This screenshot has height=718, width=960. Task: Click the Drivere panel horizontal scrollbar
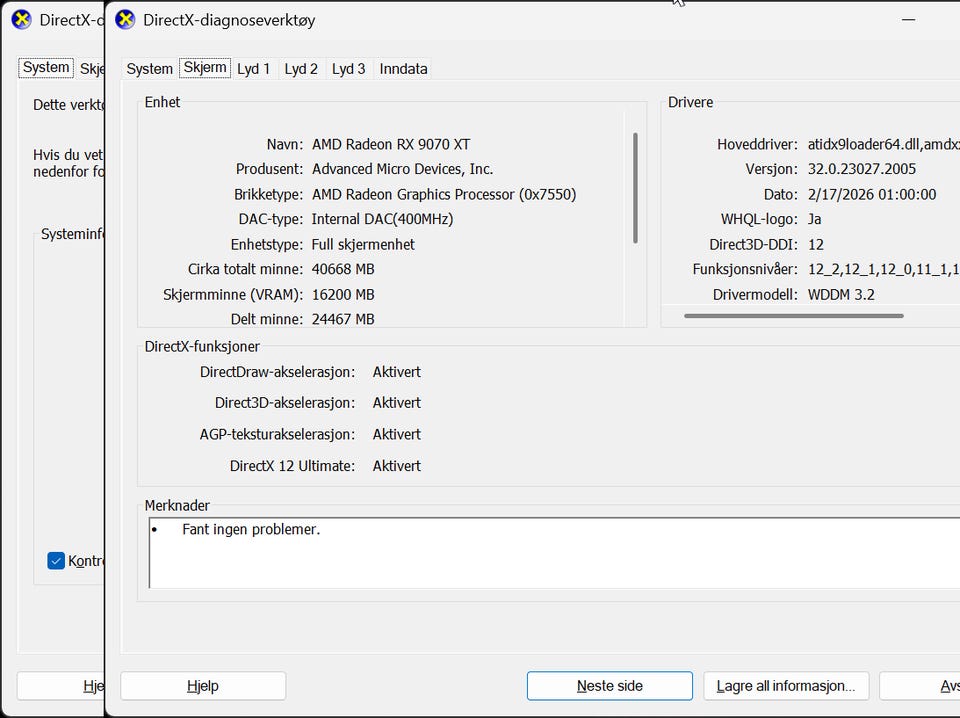tap(794, 316)
